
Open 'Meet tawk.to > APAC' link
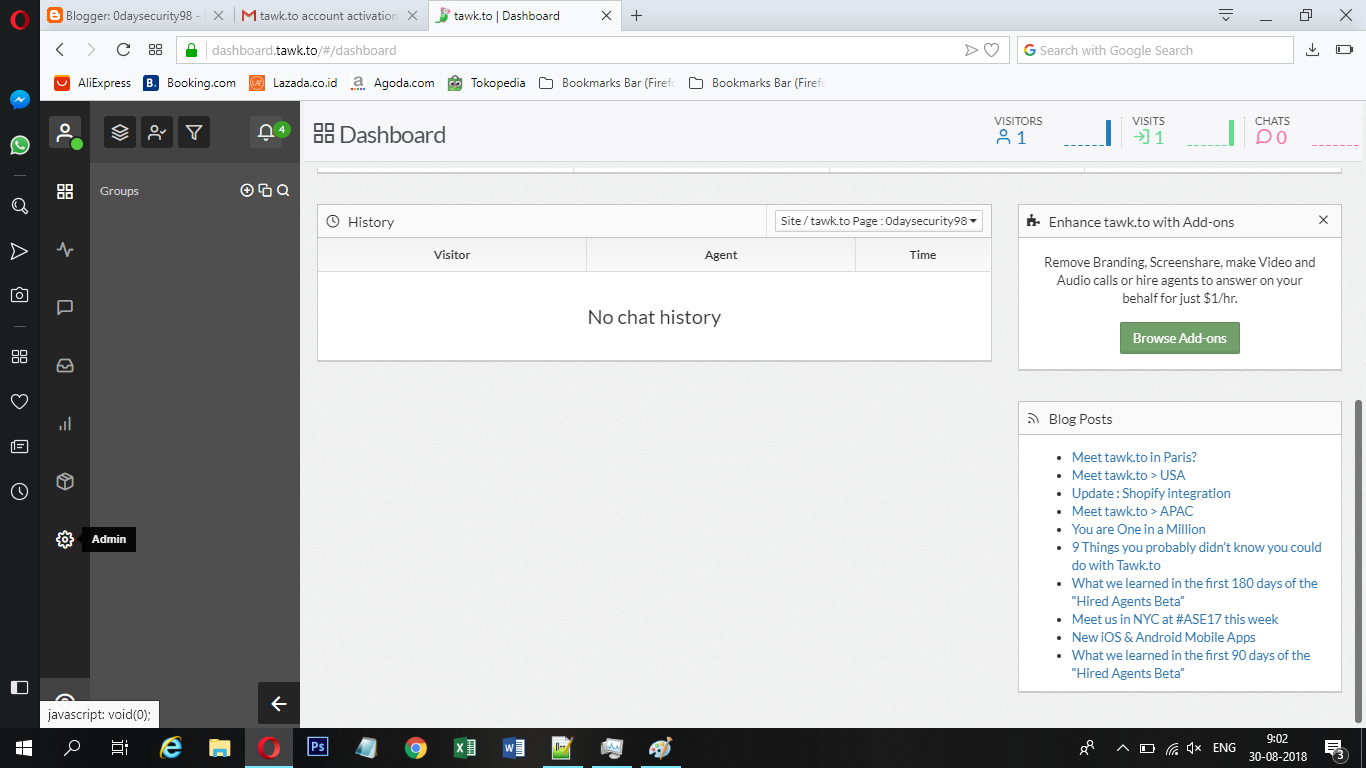(x=1133, y=511)
